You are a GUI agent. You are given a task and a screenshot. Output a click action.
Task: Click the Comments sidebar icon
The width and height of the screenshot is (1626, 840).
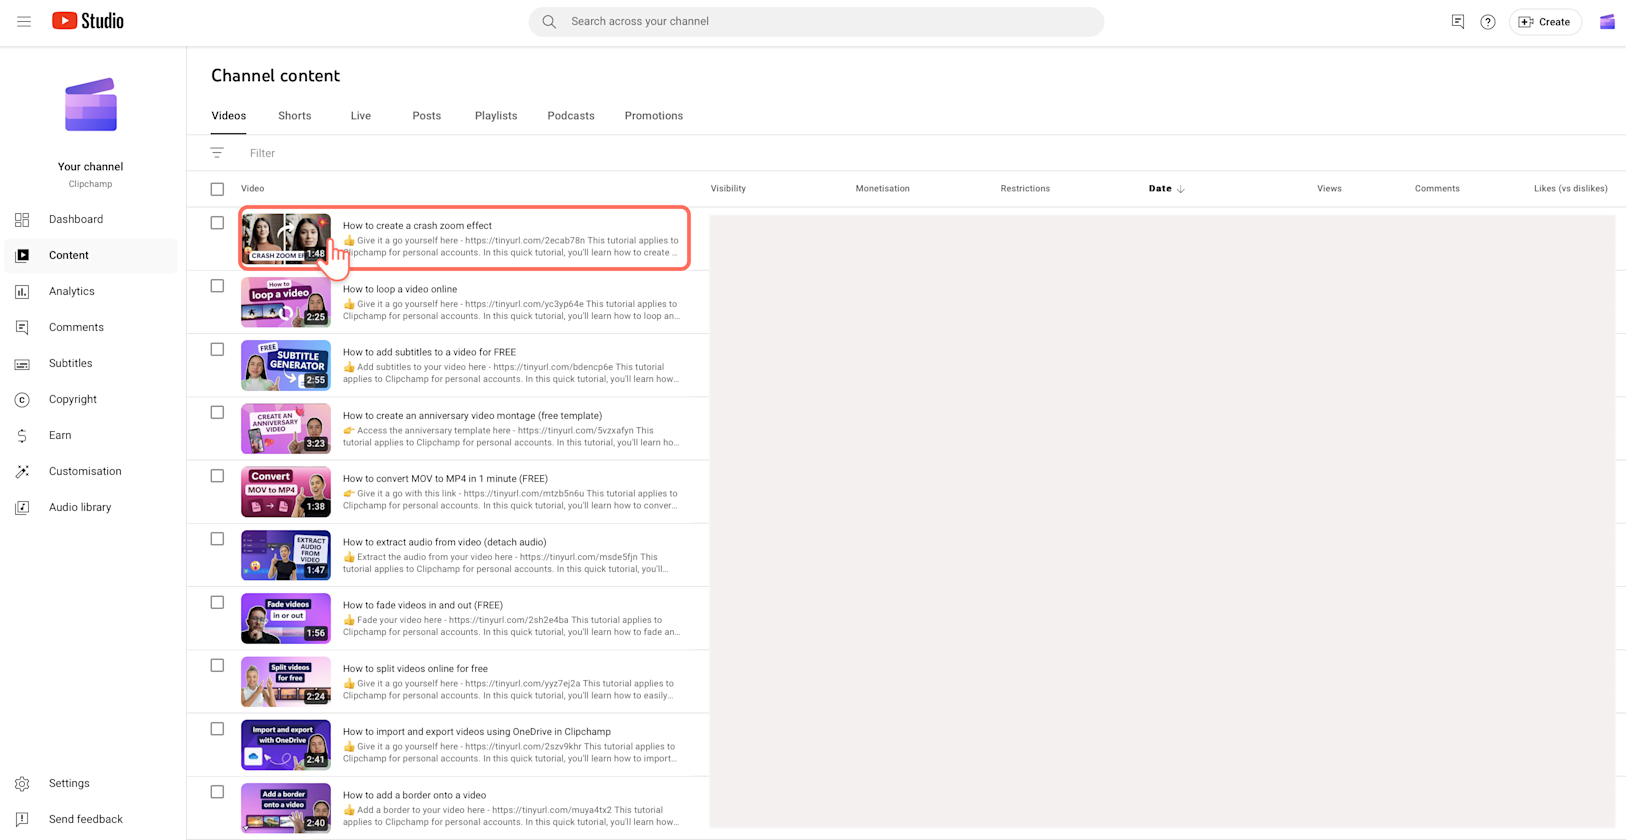tap(22, 327)
